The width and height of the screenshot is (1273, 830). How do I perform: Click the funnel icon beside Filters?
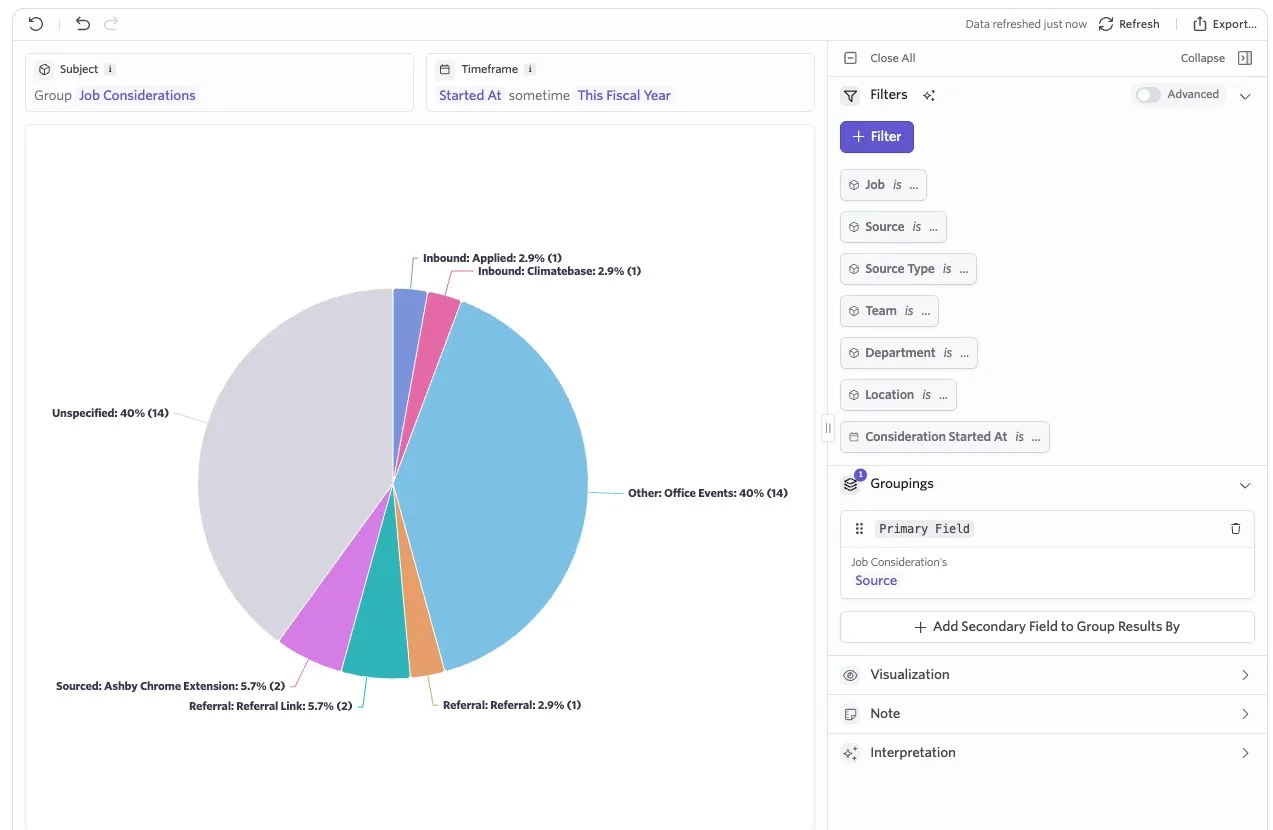850,95
